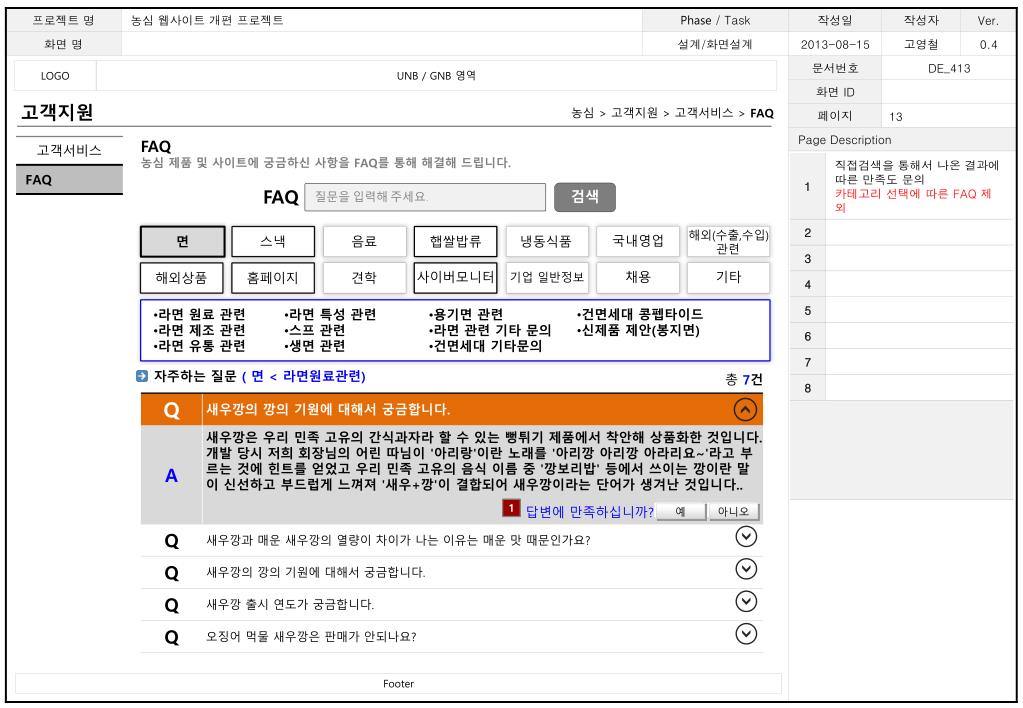
Task: Click question text 오징어 먹물 새우깡은 판매가 안되나요?
Action: [x=311, y=636]
